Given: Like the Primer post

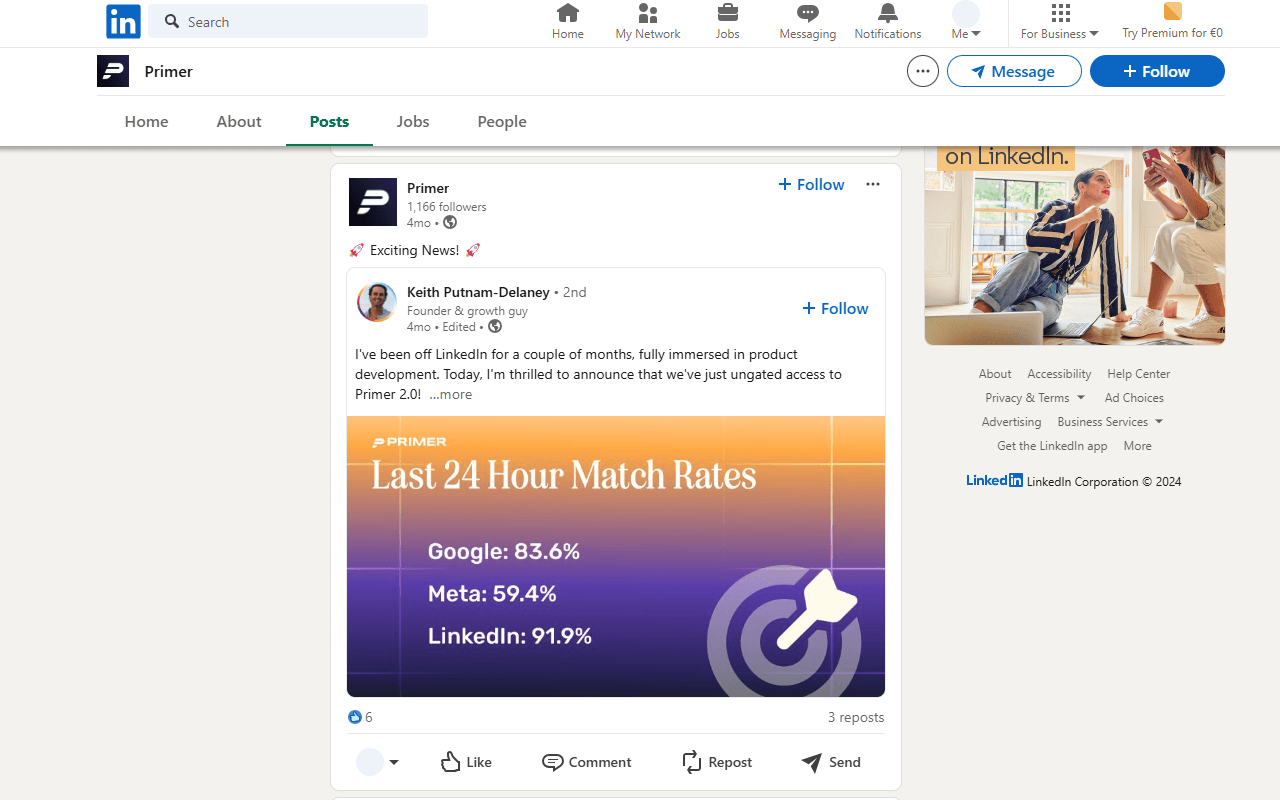Looking at the screenshot, I should [466, 762].
